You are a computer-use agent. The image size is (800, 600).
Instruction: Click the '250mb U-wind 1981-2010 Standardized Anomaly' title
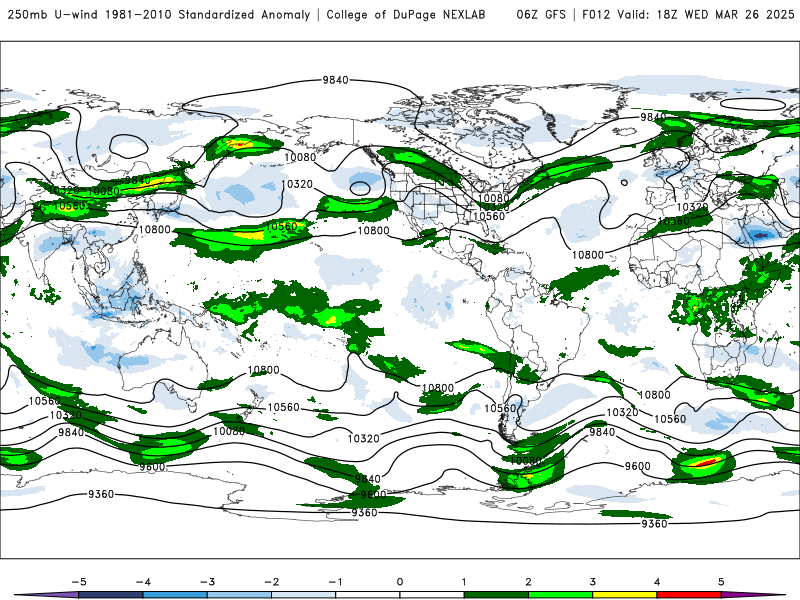click(159, 14)
